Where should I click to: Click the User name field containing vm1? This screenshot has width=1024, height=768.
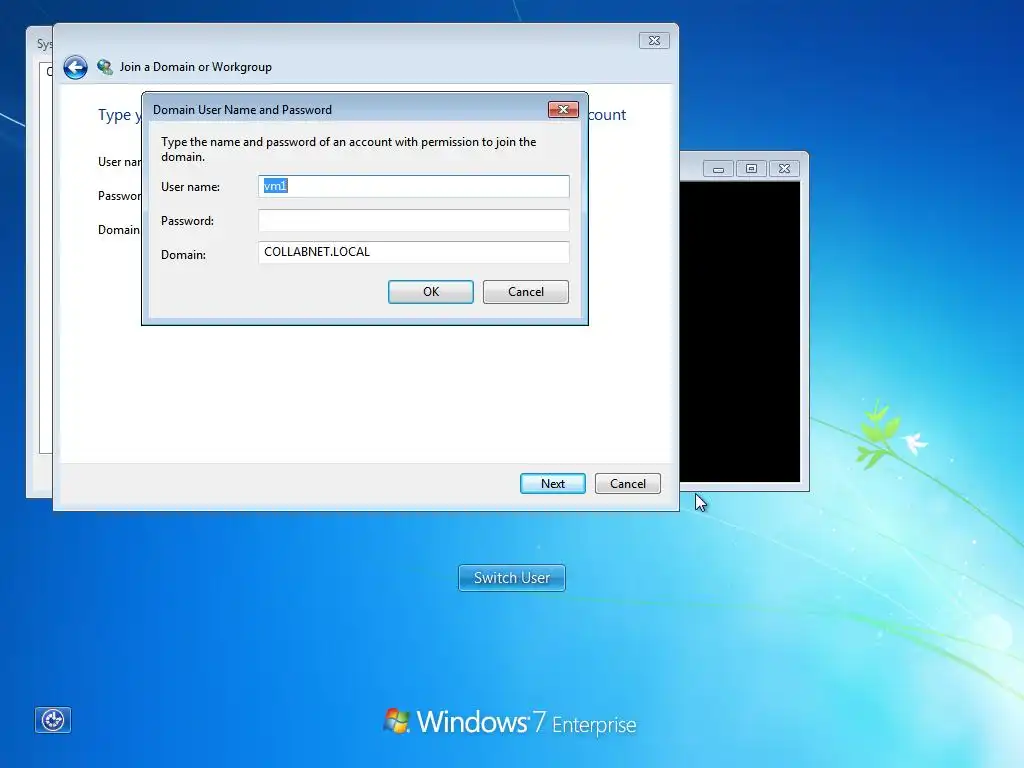click(x=413, y=186)
